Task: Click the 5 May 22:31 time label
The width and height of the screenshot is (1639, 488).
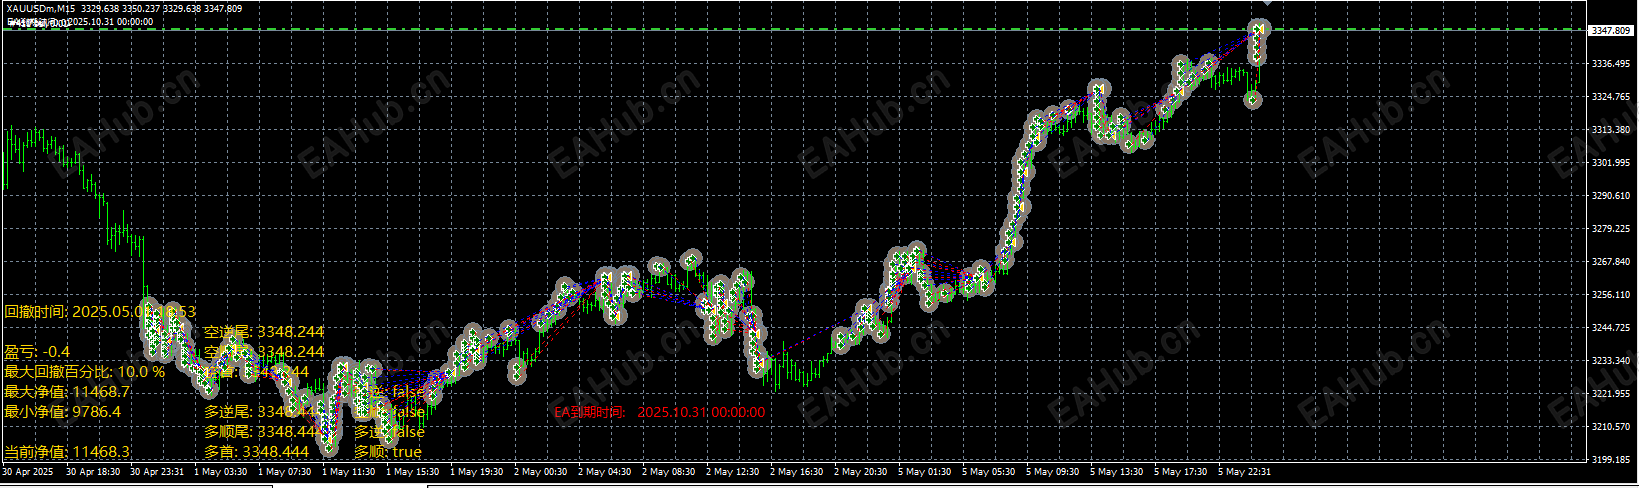Action: [x=1245, y=472]
